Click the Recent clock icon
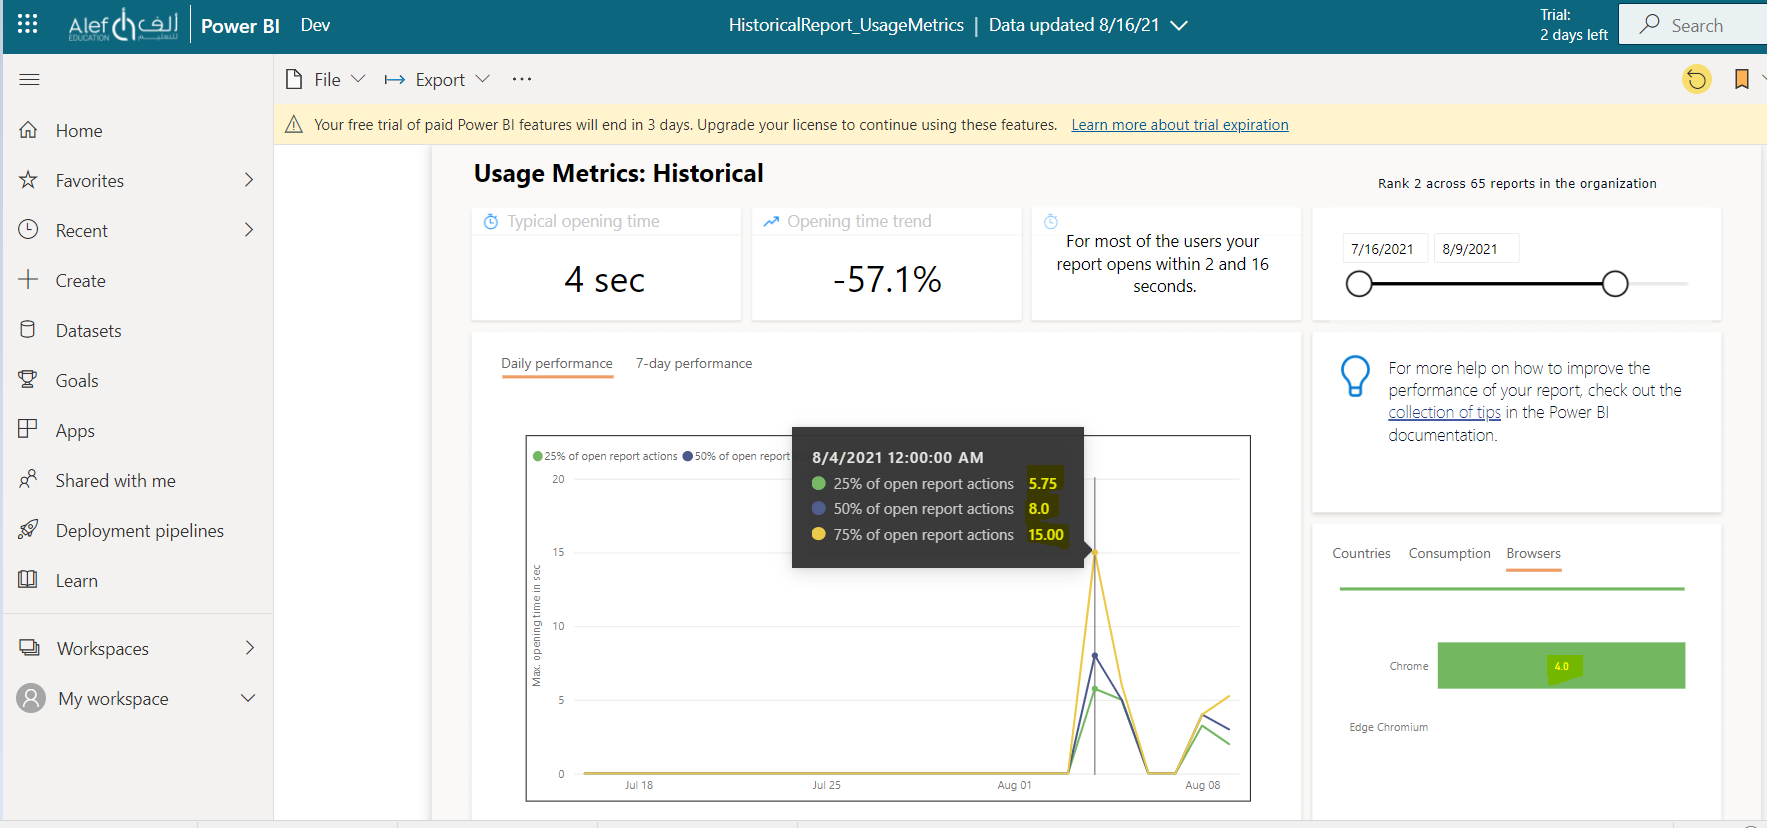 pos(28,230)
